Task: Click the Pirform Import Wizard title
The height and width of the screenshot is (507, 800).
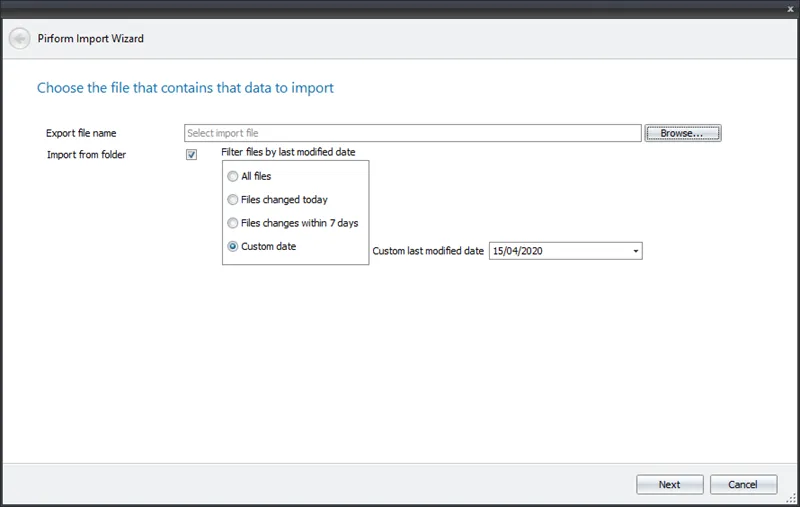Action: (91, 39)
